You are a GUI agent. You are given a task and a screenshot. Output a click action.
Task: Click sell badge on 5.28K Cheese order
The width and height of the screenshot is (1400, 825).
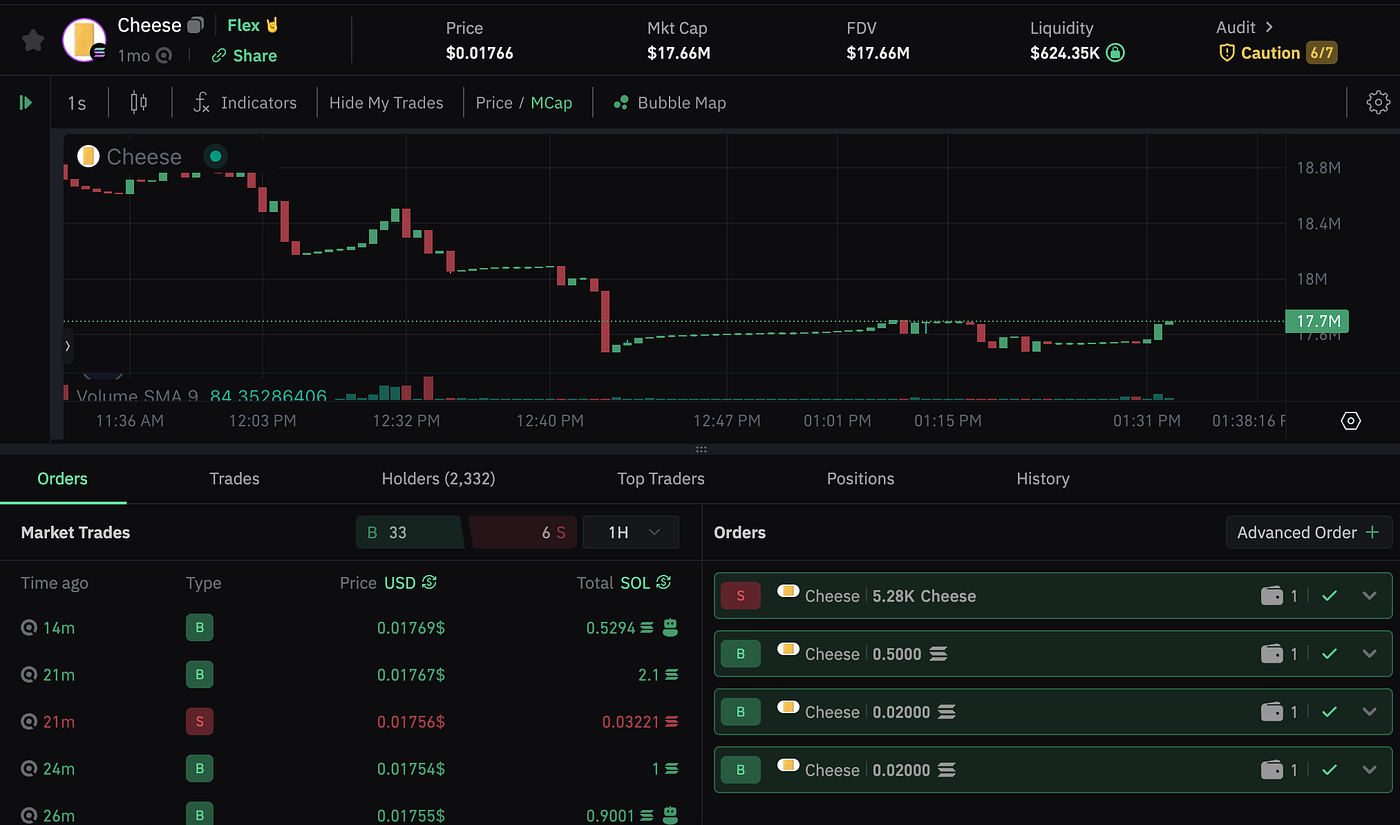741,596
